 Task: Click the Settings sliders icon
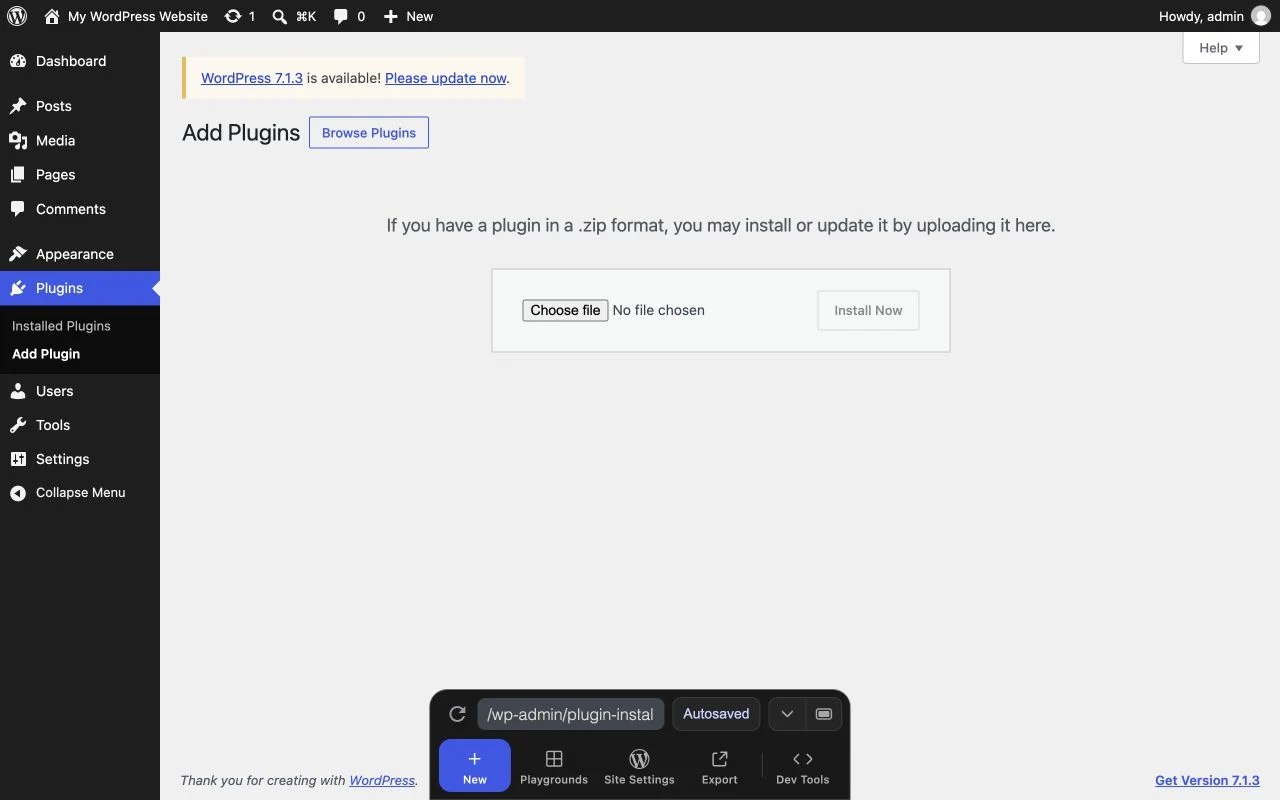[x=18, y=459]
